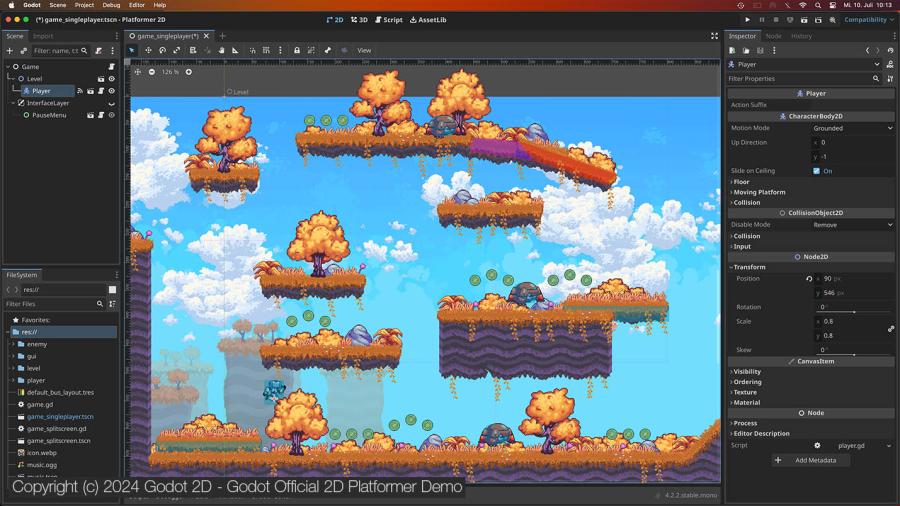Zoom out the viewport with minus button
This screenshot has width=900, height=506.
(x=152, y=72)
